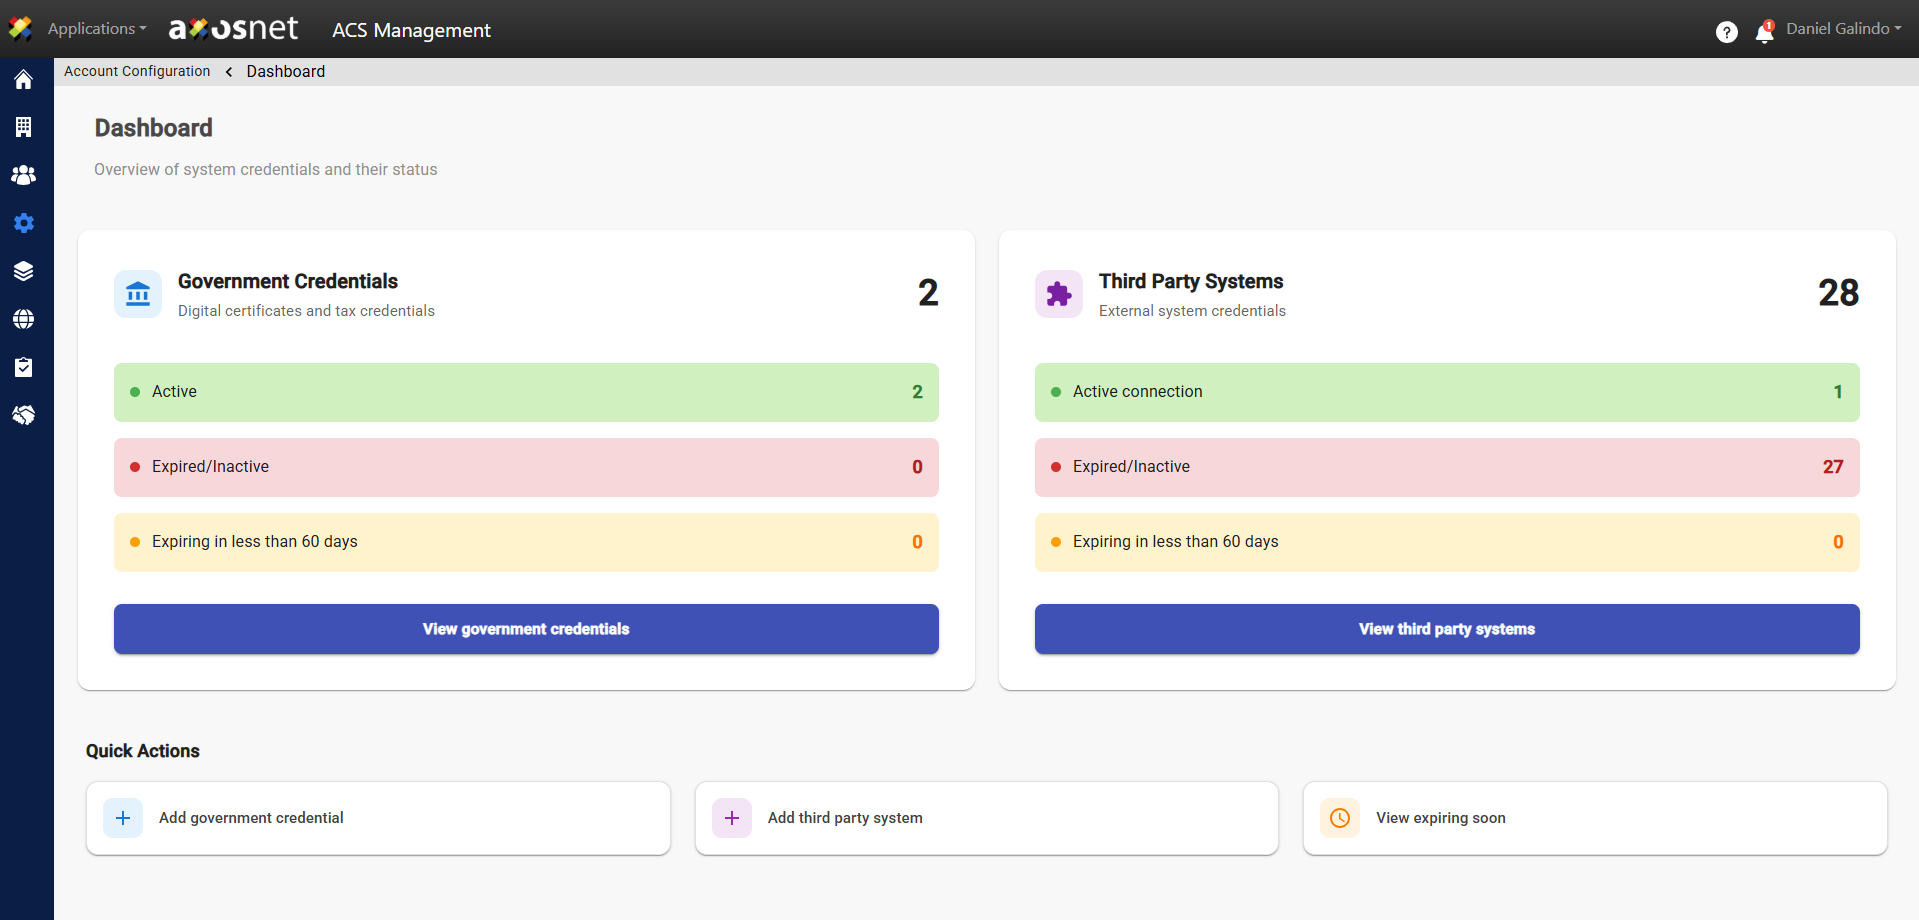Open the users group sidebar icon
The height and width of the screenshot is (920, 1919).
(23, 175)
